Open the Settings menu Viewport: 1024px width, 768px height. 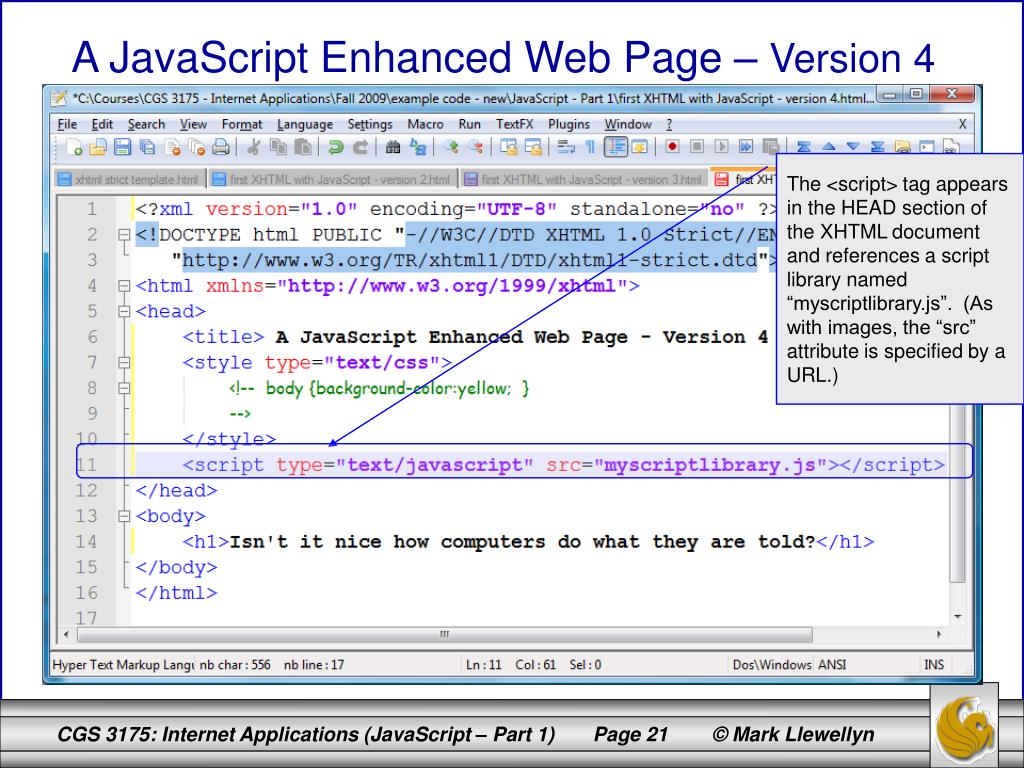coord(370,125)
